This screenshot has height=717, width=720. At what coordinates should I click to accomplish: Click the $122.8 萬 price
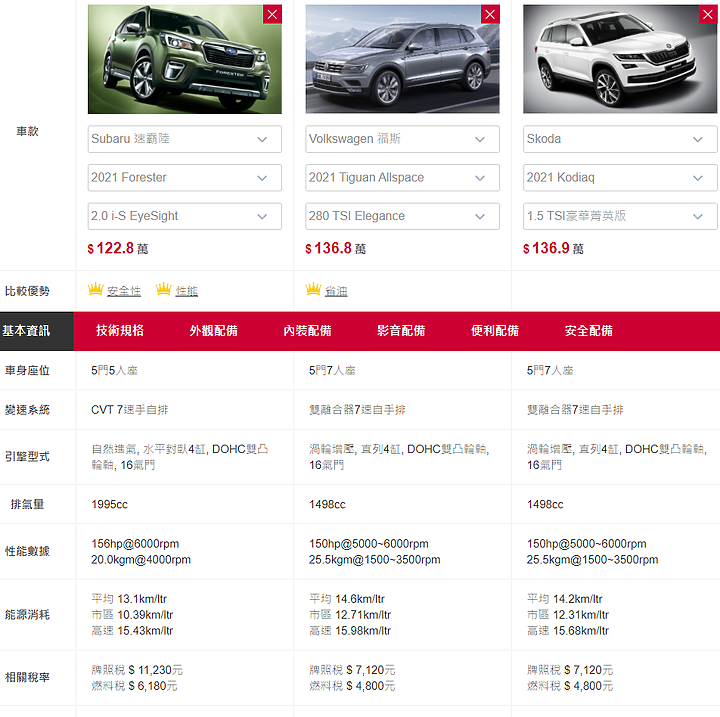118,248
